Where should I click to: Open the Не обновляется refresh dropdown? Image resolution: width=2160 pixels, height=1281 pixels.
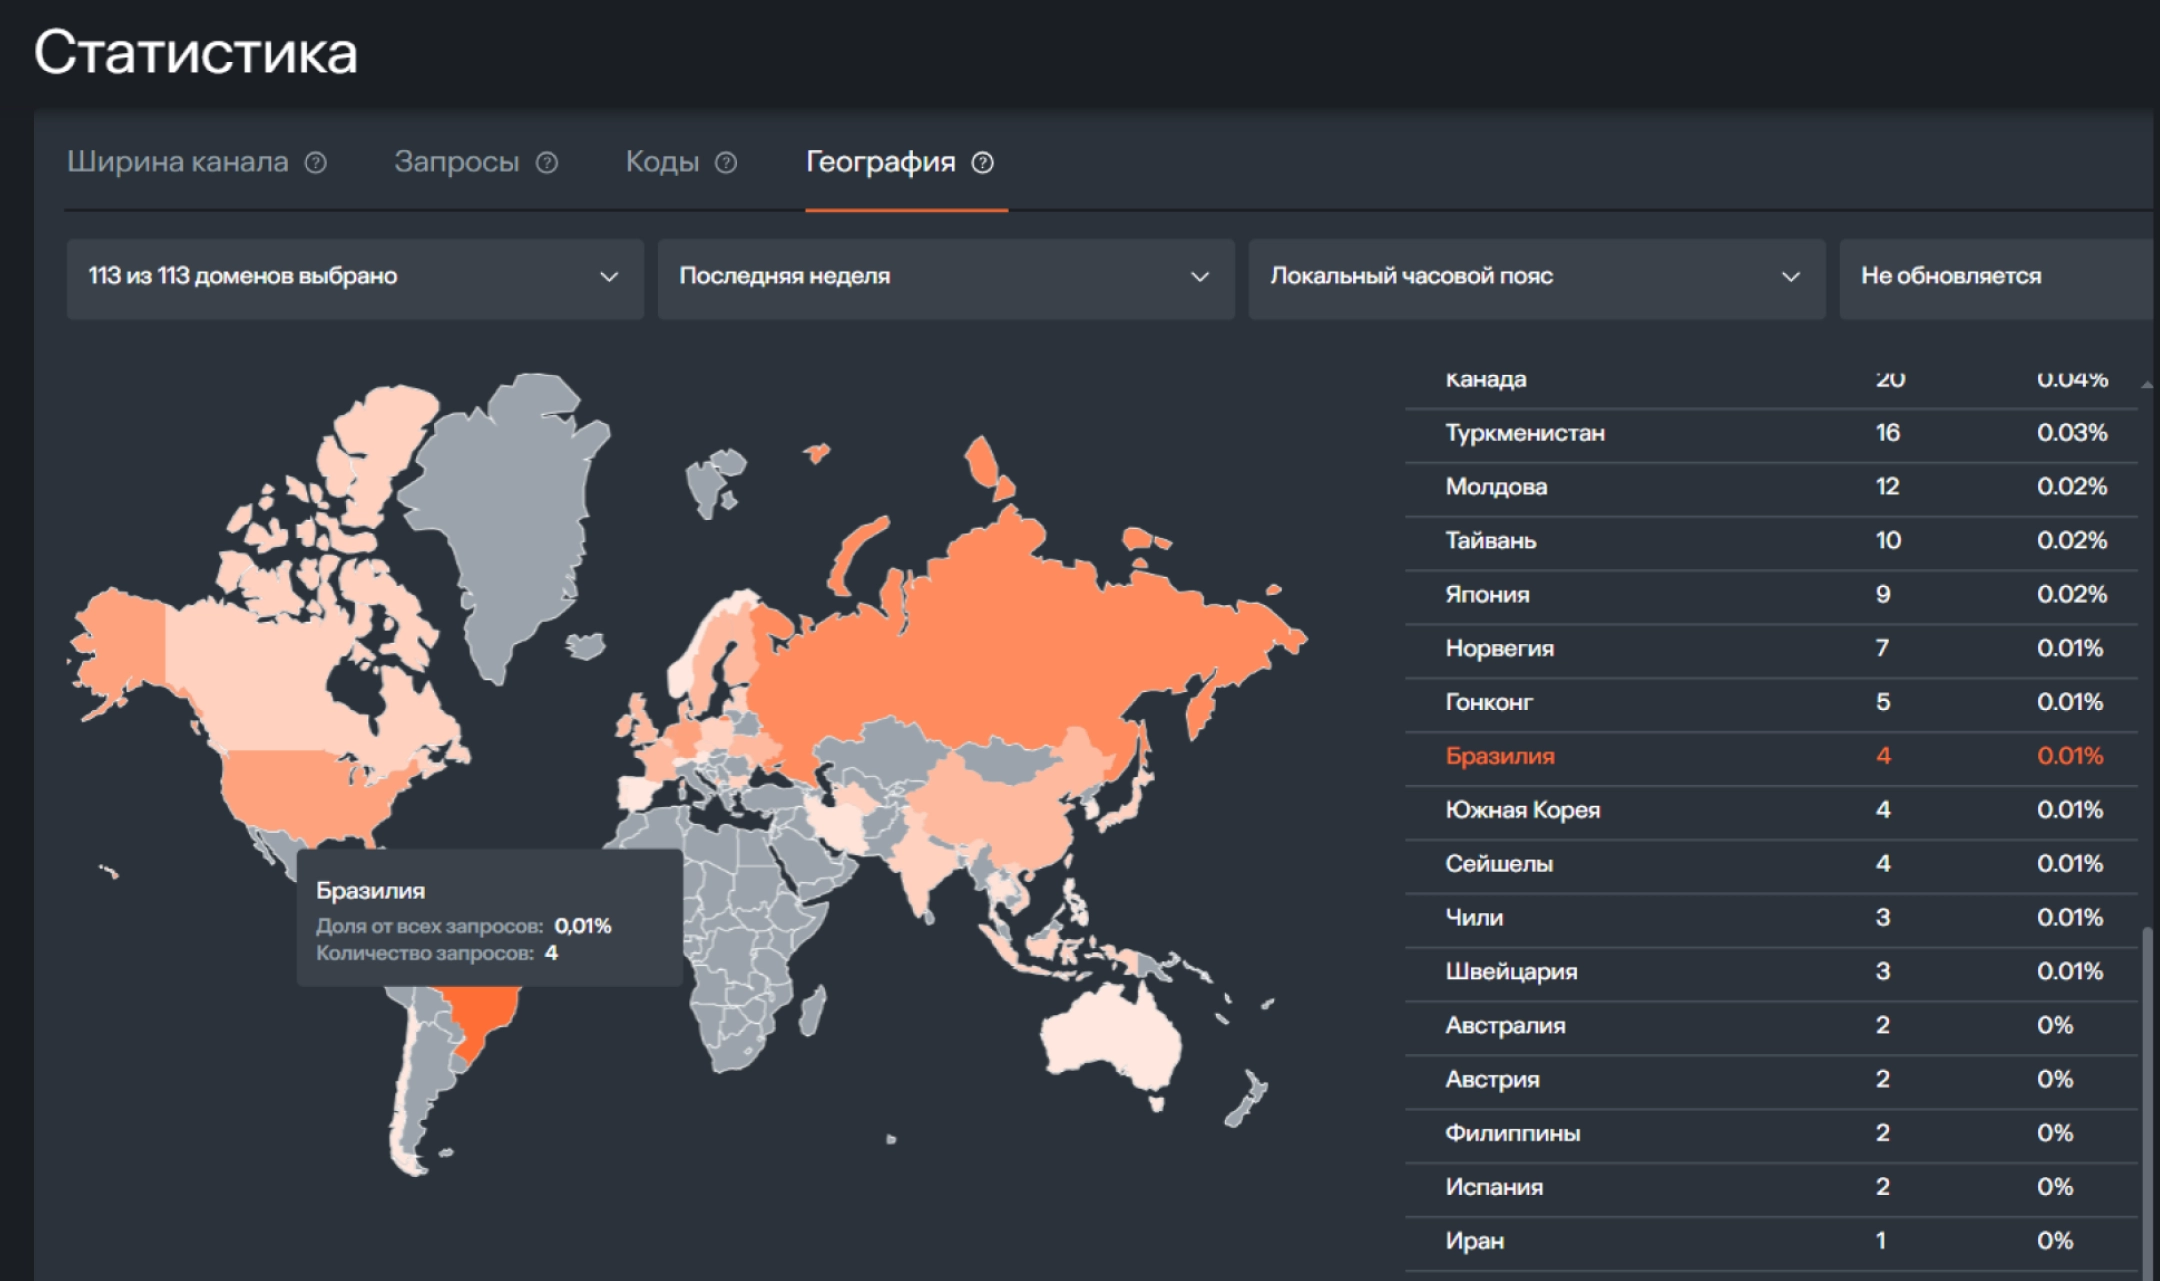pos(1997,277)
